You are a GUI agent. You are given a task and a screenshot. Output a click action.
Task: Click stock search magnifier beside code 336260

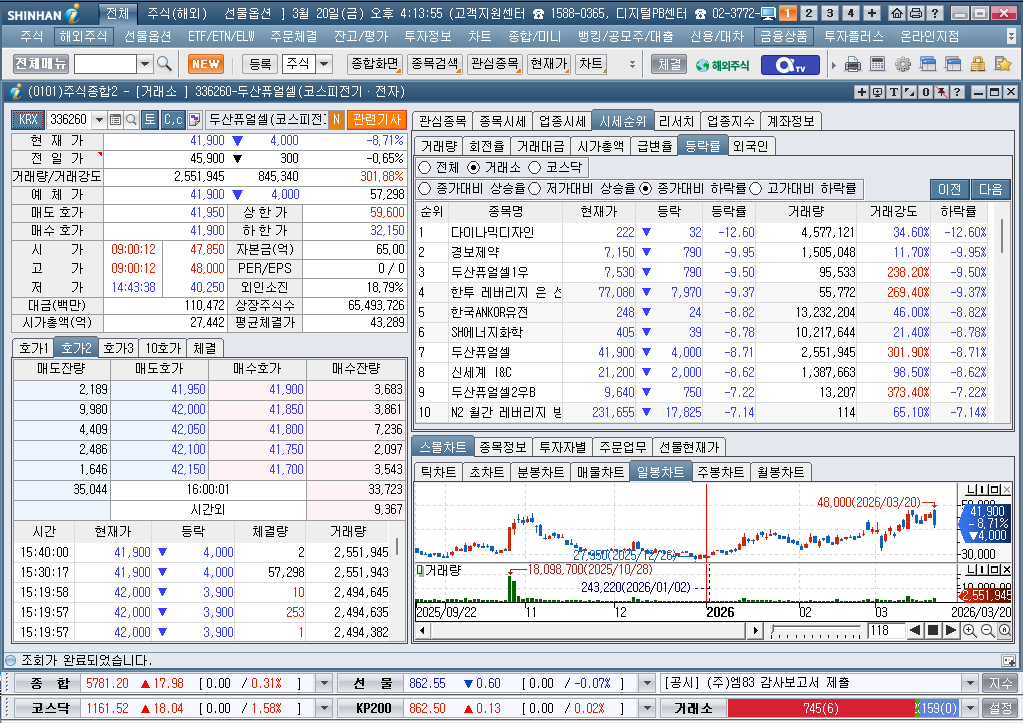click(x=131, y=119)
